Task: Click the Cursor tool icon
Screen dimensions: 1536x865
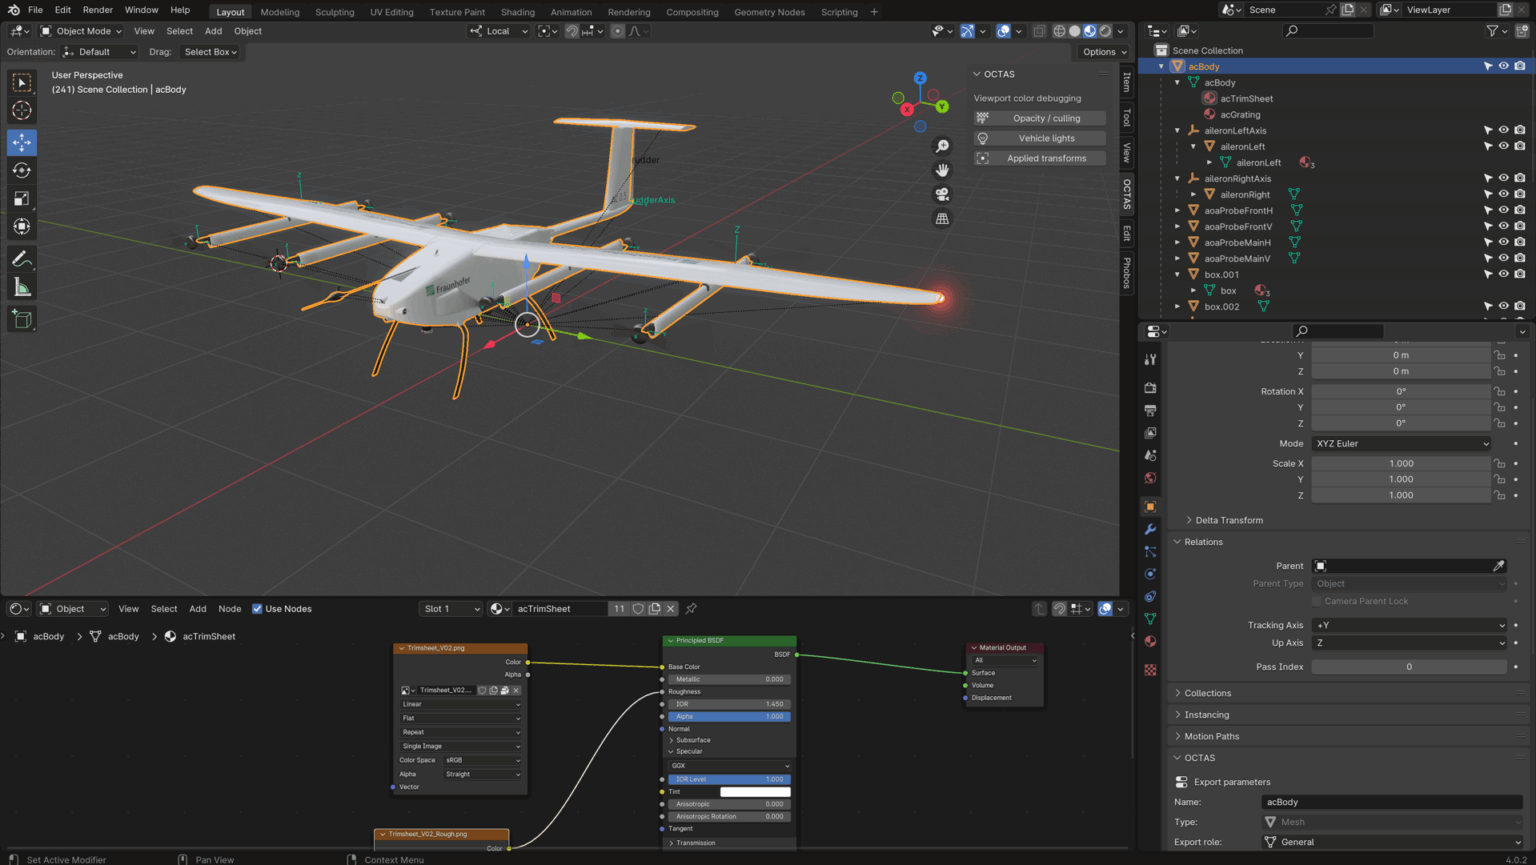Action: pos(21,111)
